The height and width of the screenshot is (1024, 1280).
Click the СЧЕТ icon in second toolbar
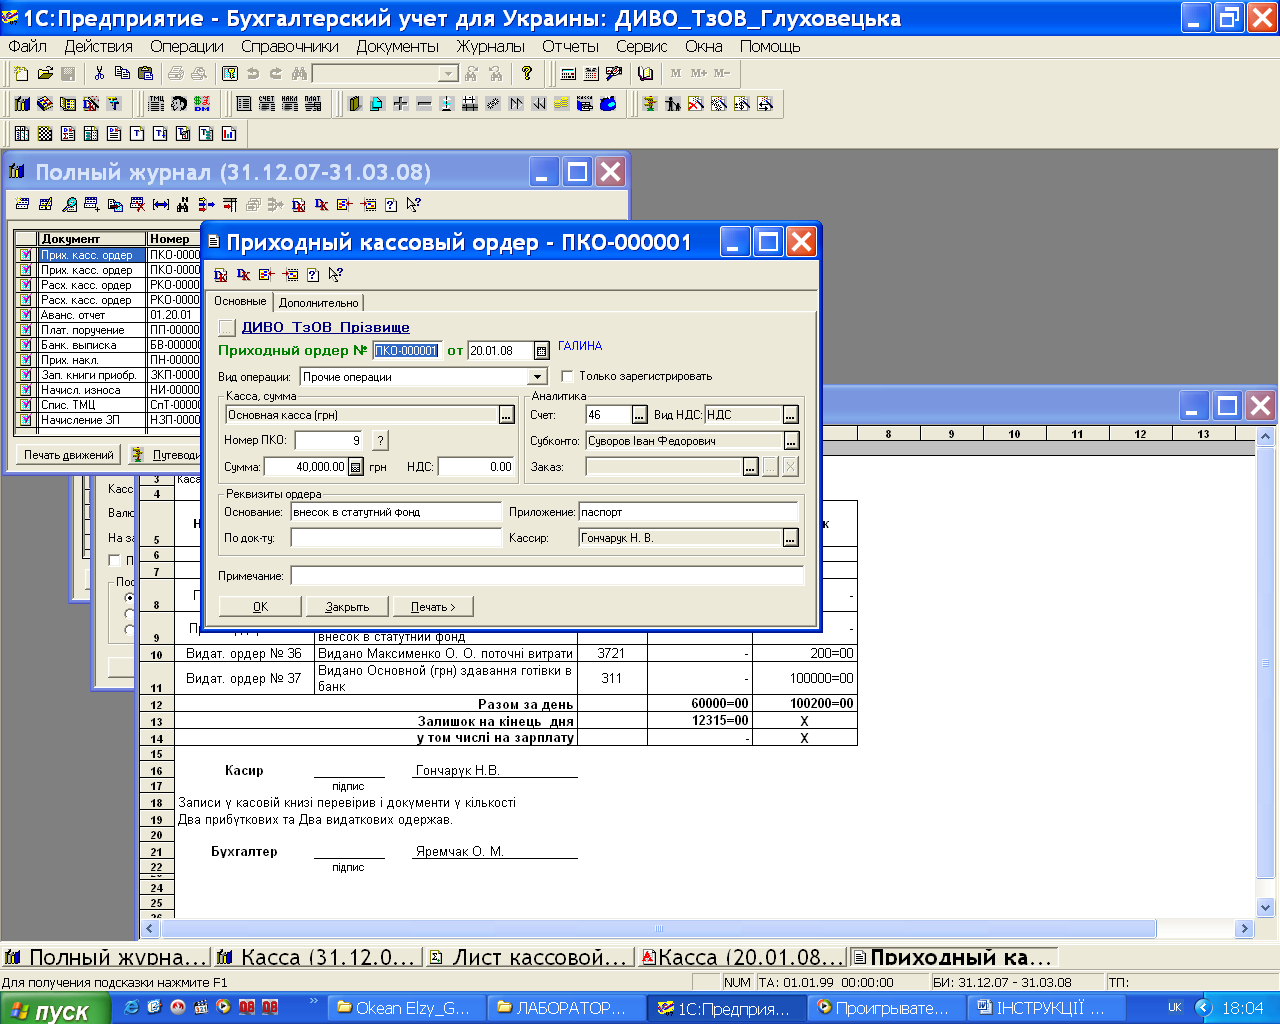[x=266, y=104]
